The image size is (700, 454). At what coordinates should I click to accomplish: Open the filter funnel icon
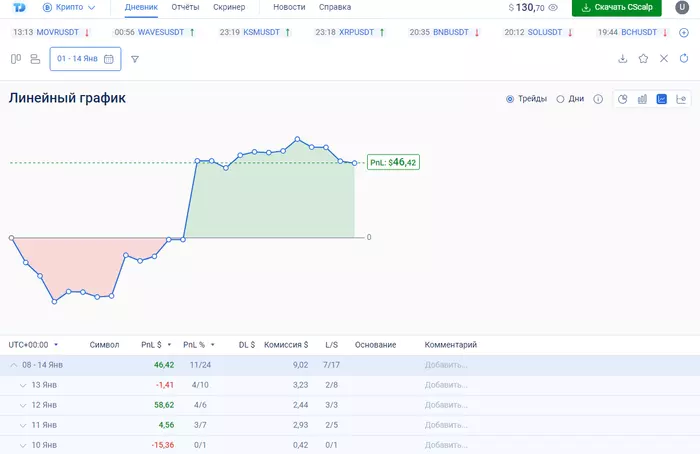point(135,59)
